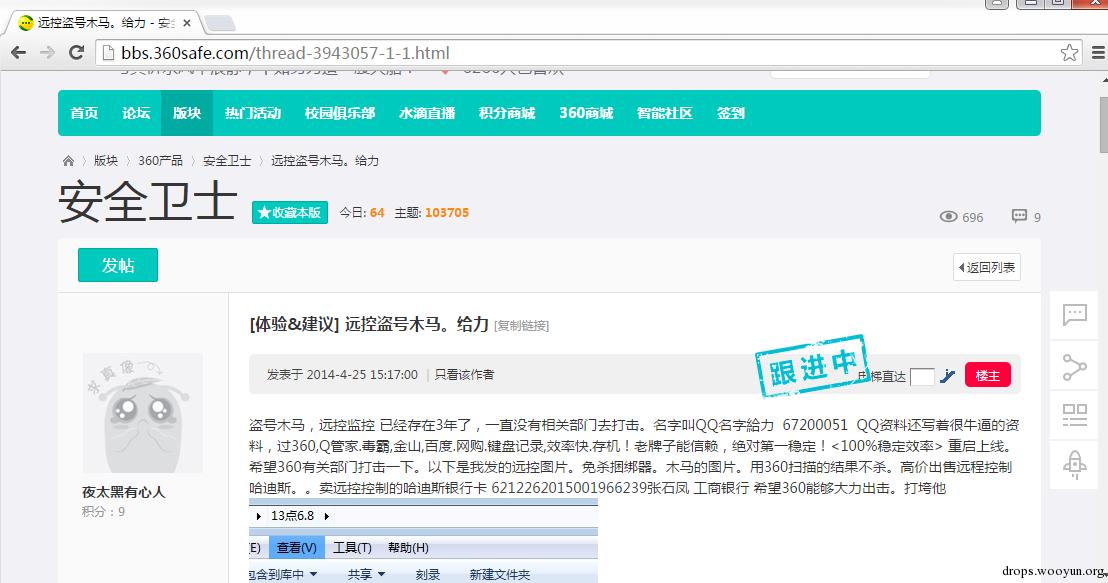Open the 水滴直播 nav item
Screen dimensions: 1108x583
tap(427, 113)
